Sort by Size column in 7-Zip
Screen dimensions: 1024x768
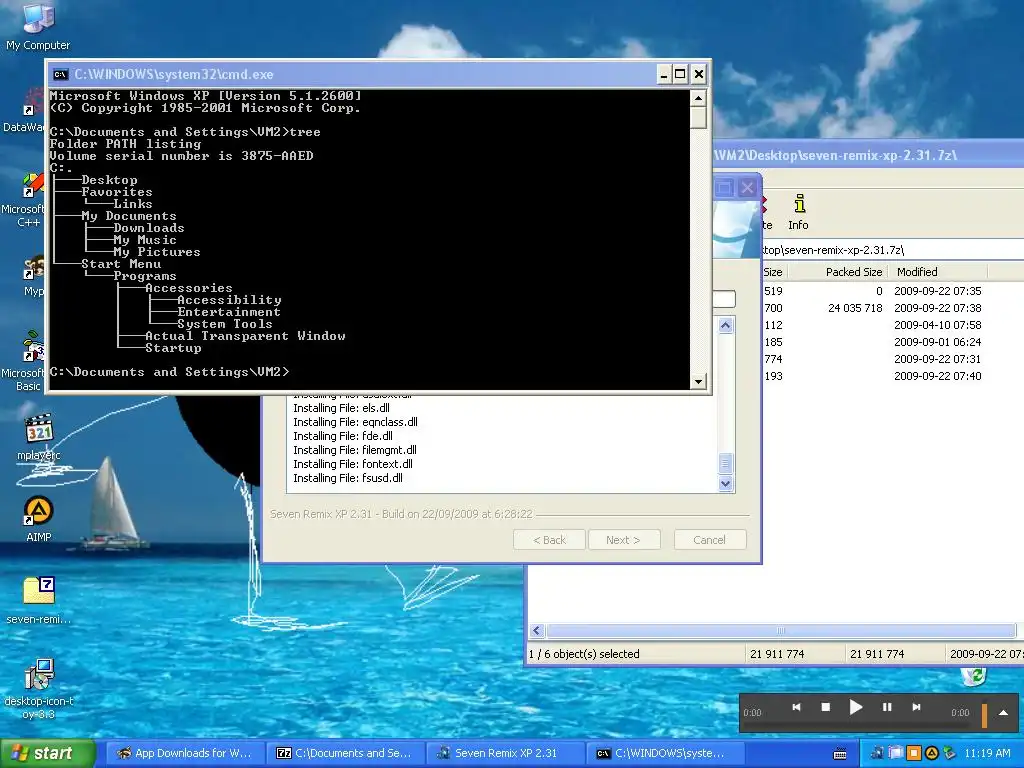click(x=773, y=272)
